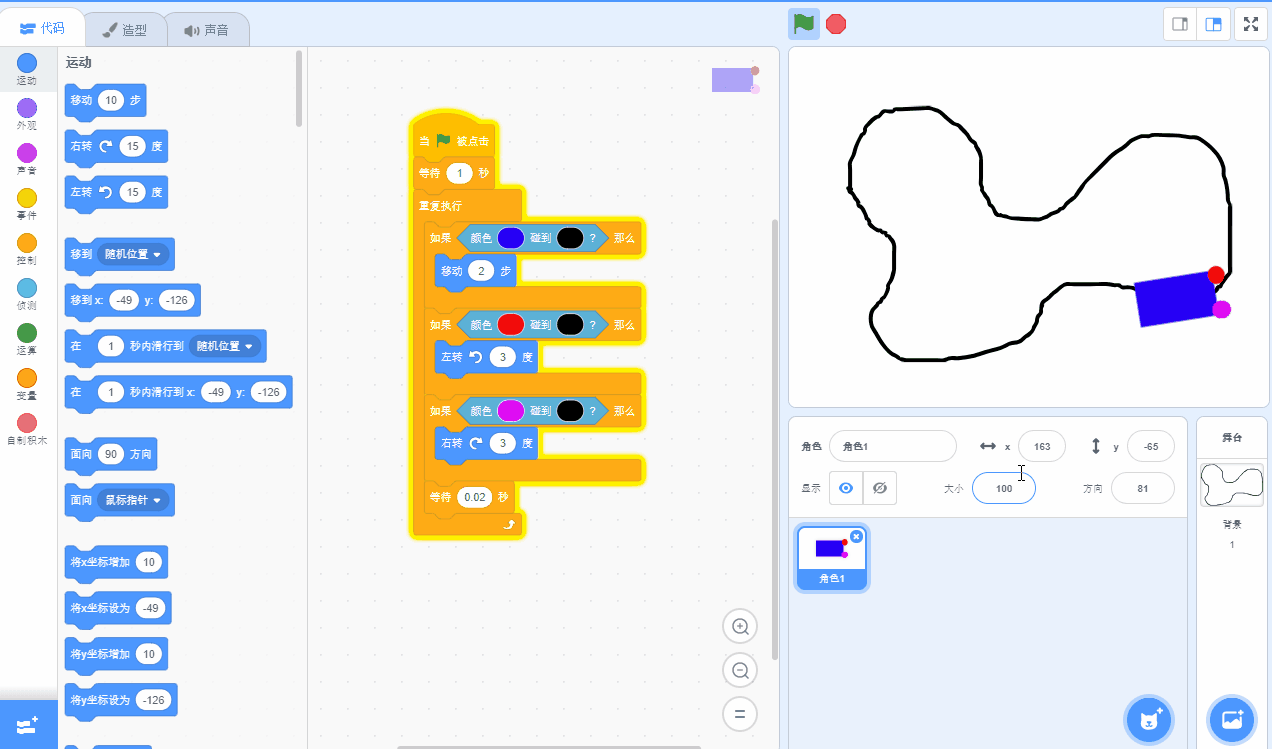The image size is (1272, 749).
Task: Click the 将y坐标设为 -126 block
Action: tap(121, 700)
